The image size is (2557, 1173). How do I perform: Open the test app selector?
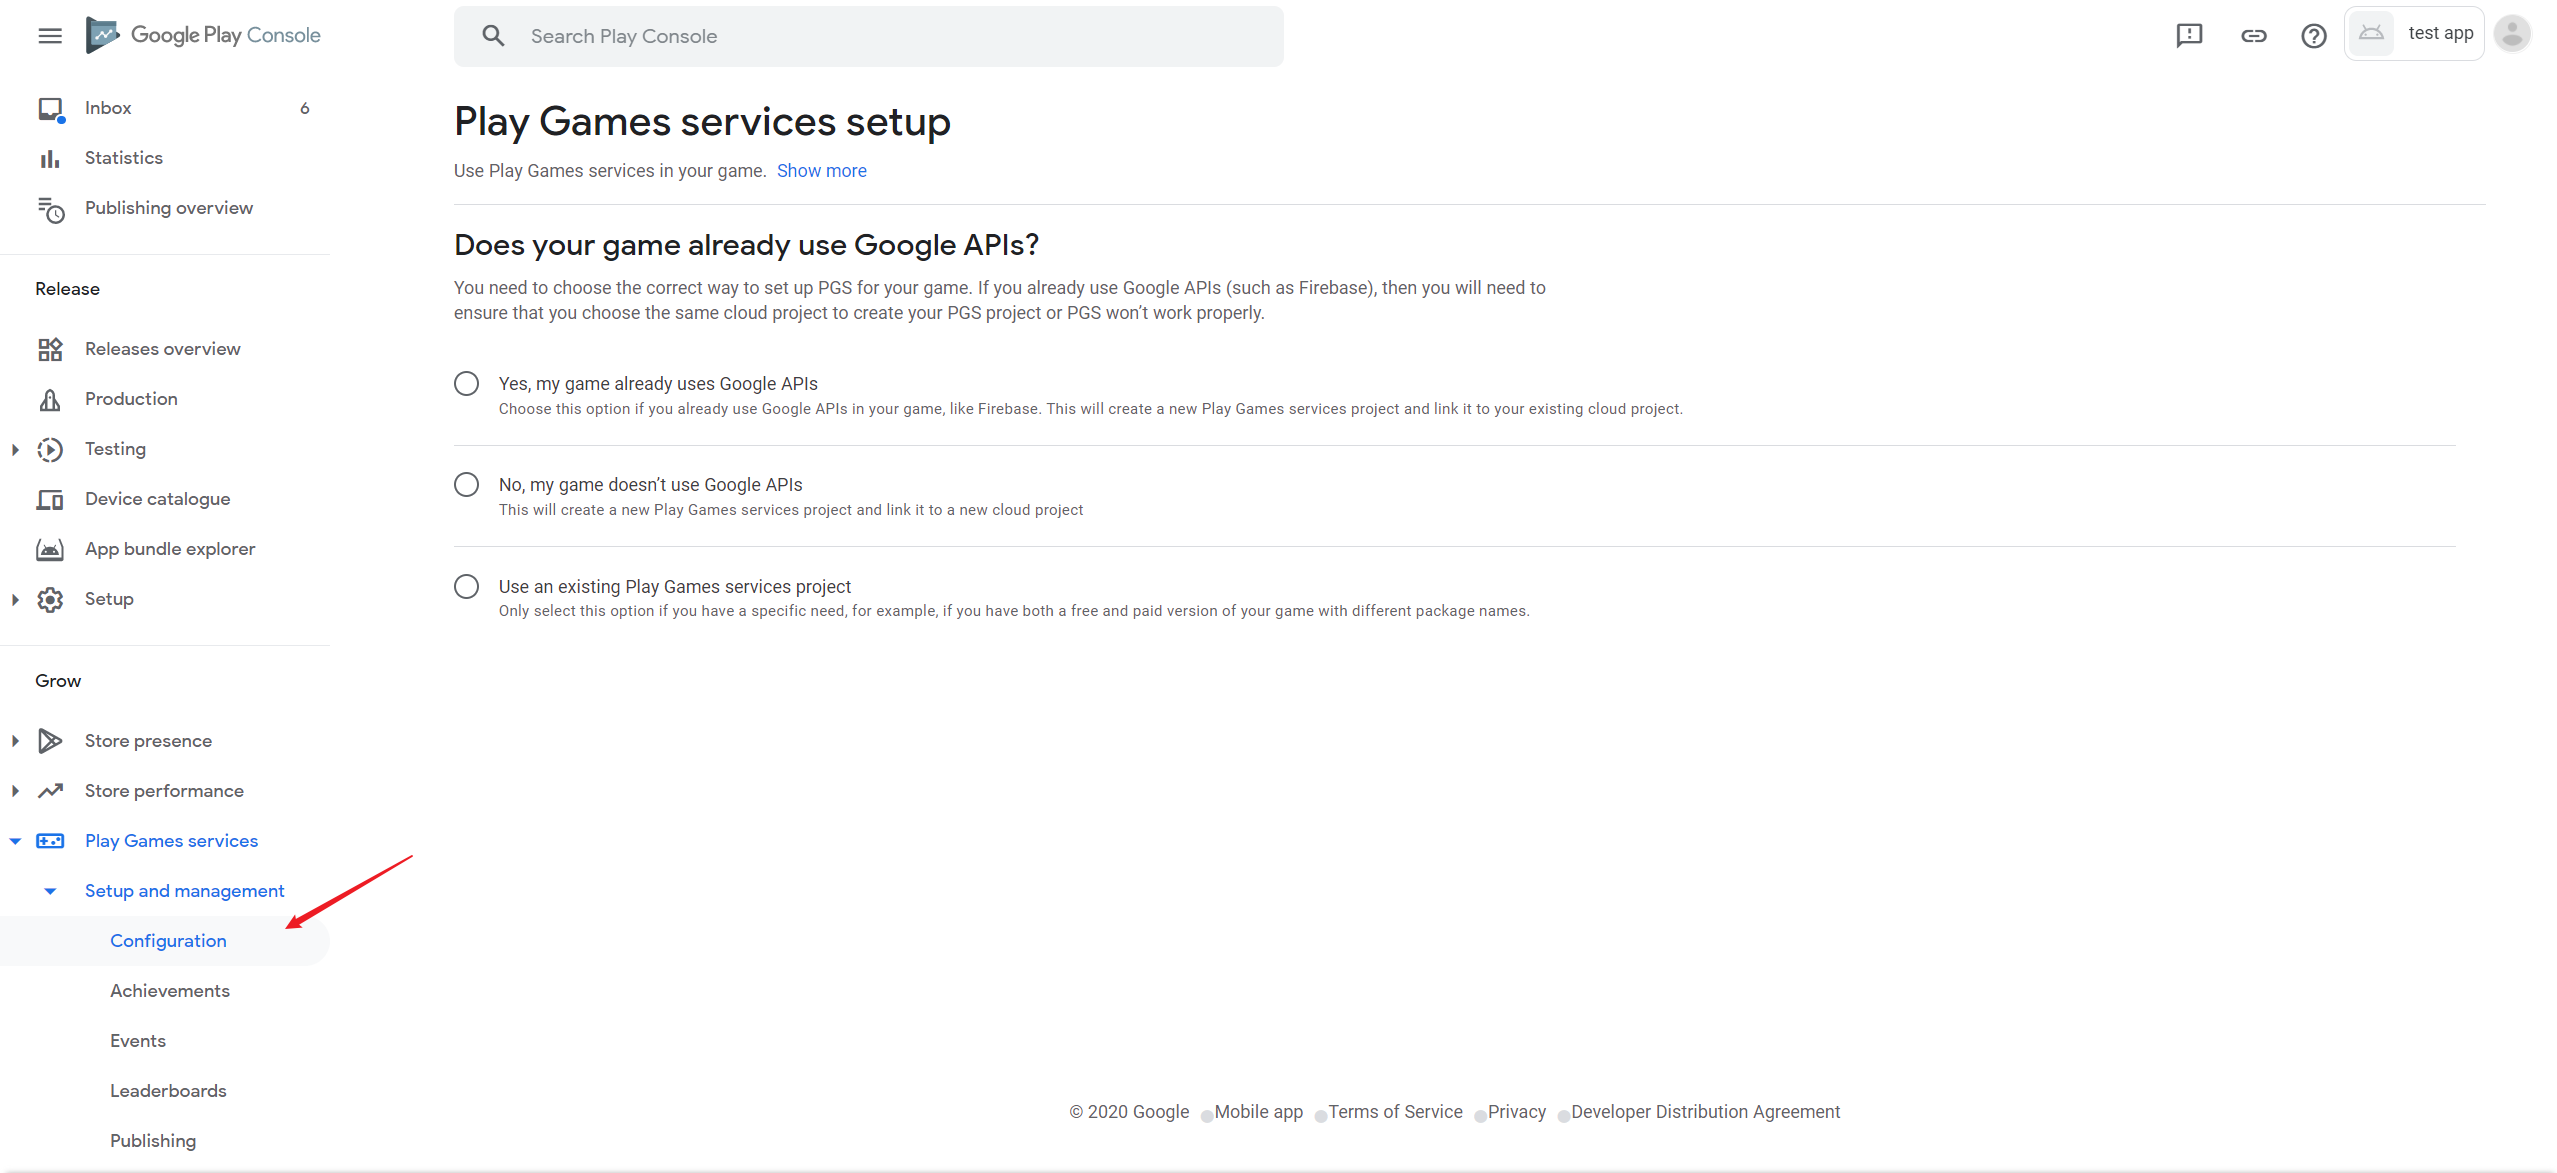[2413, 34]
